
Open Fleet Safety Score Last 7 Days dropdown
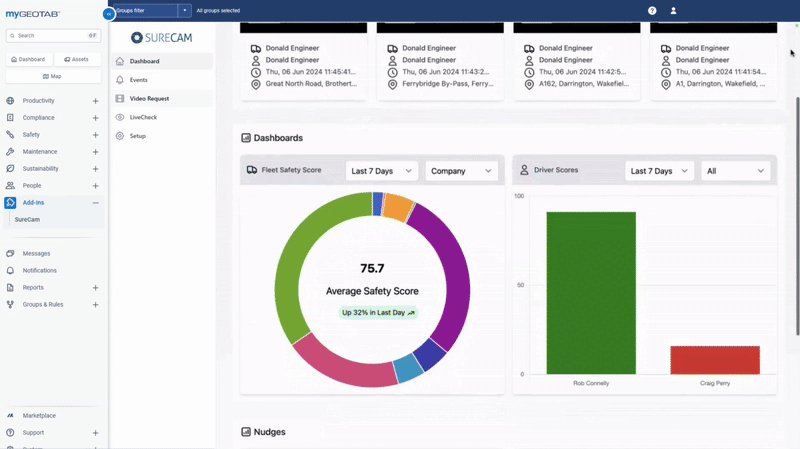[x=381, y=171]
